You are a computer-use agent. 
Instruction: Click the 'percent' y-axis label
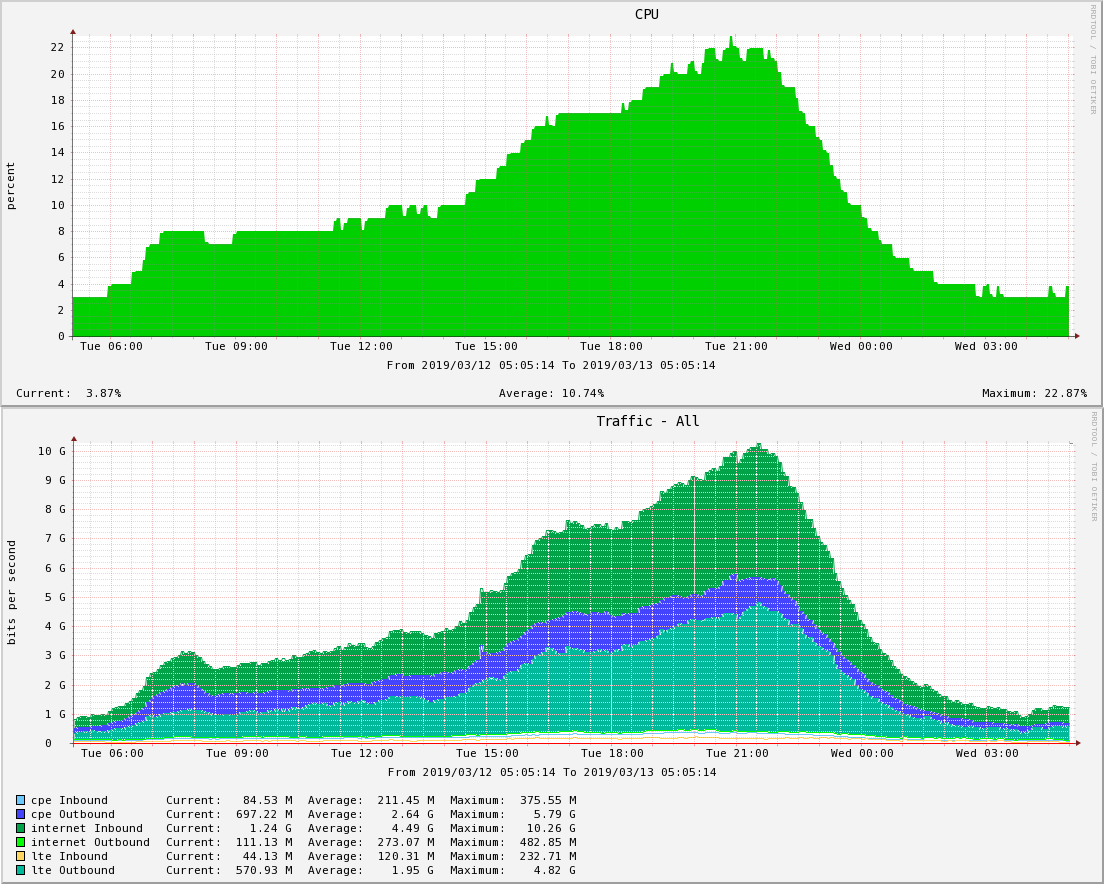[11, 185]
